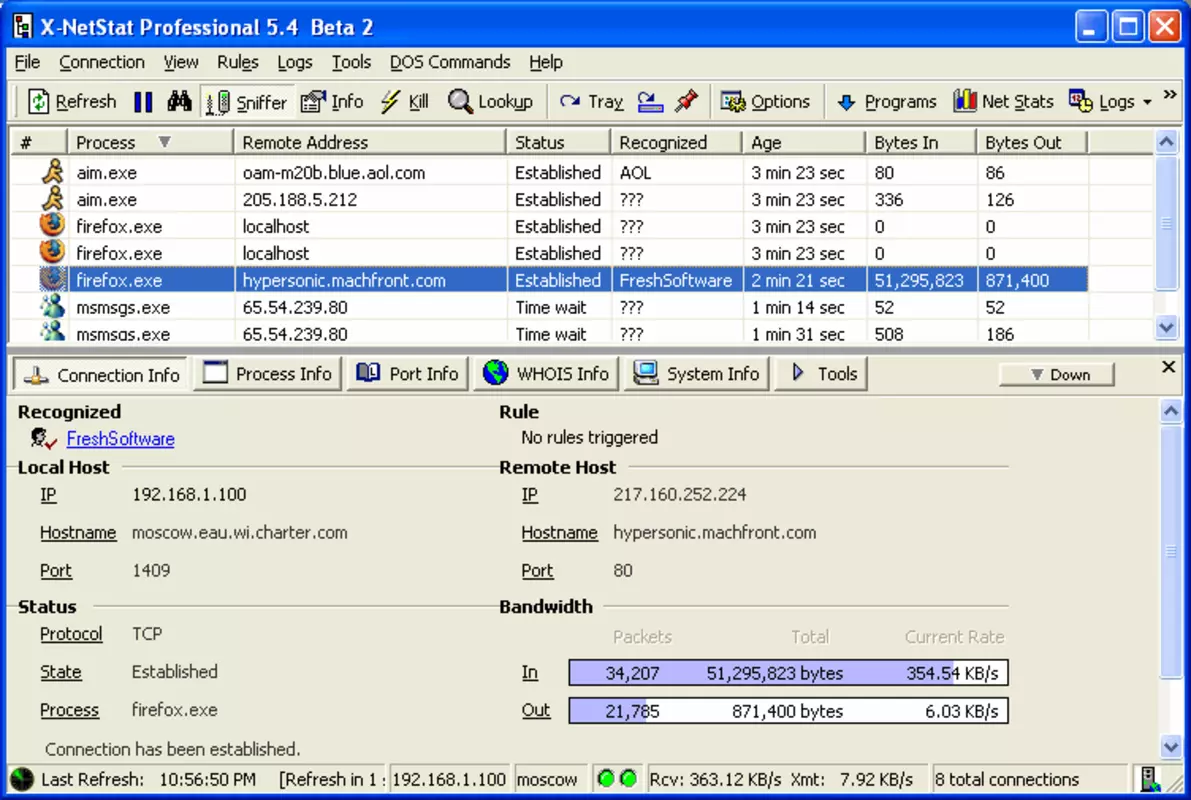Click the toolbar icon just after Tray

[650, 102]
